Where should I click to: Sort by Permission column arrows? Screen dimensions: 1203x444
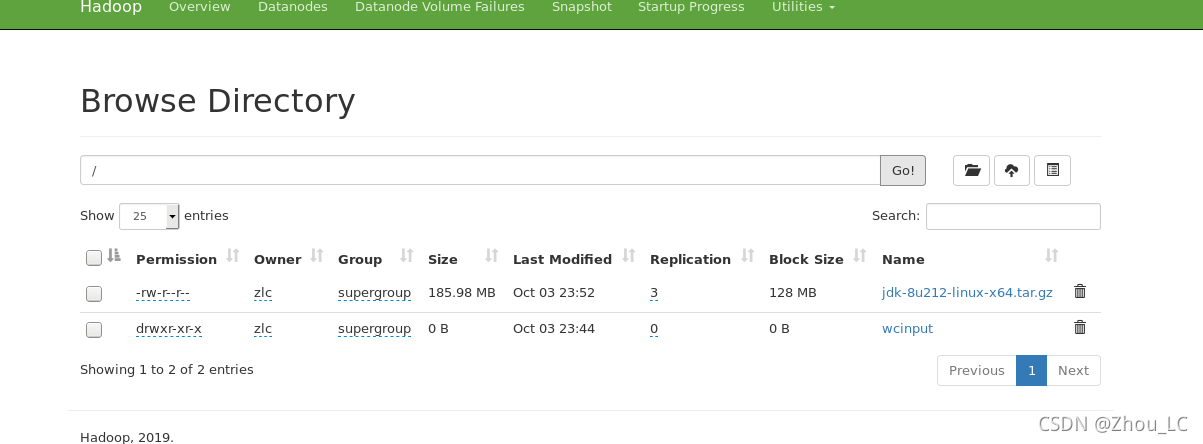point(233,257)
